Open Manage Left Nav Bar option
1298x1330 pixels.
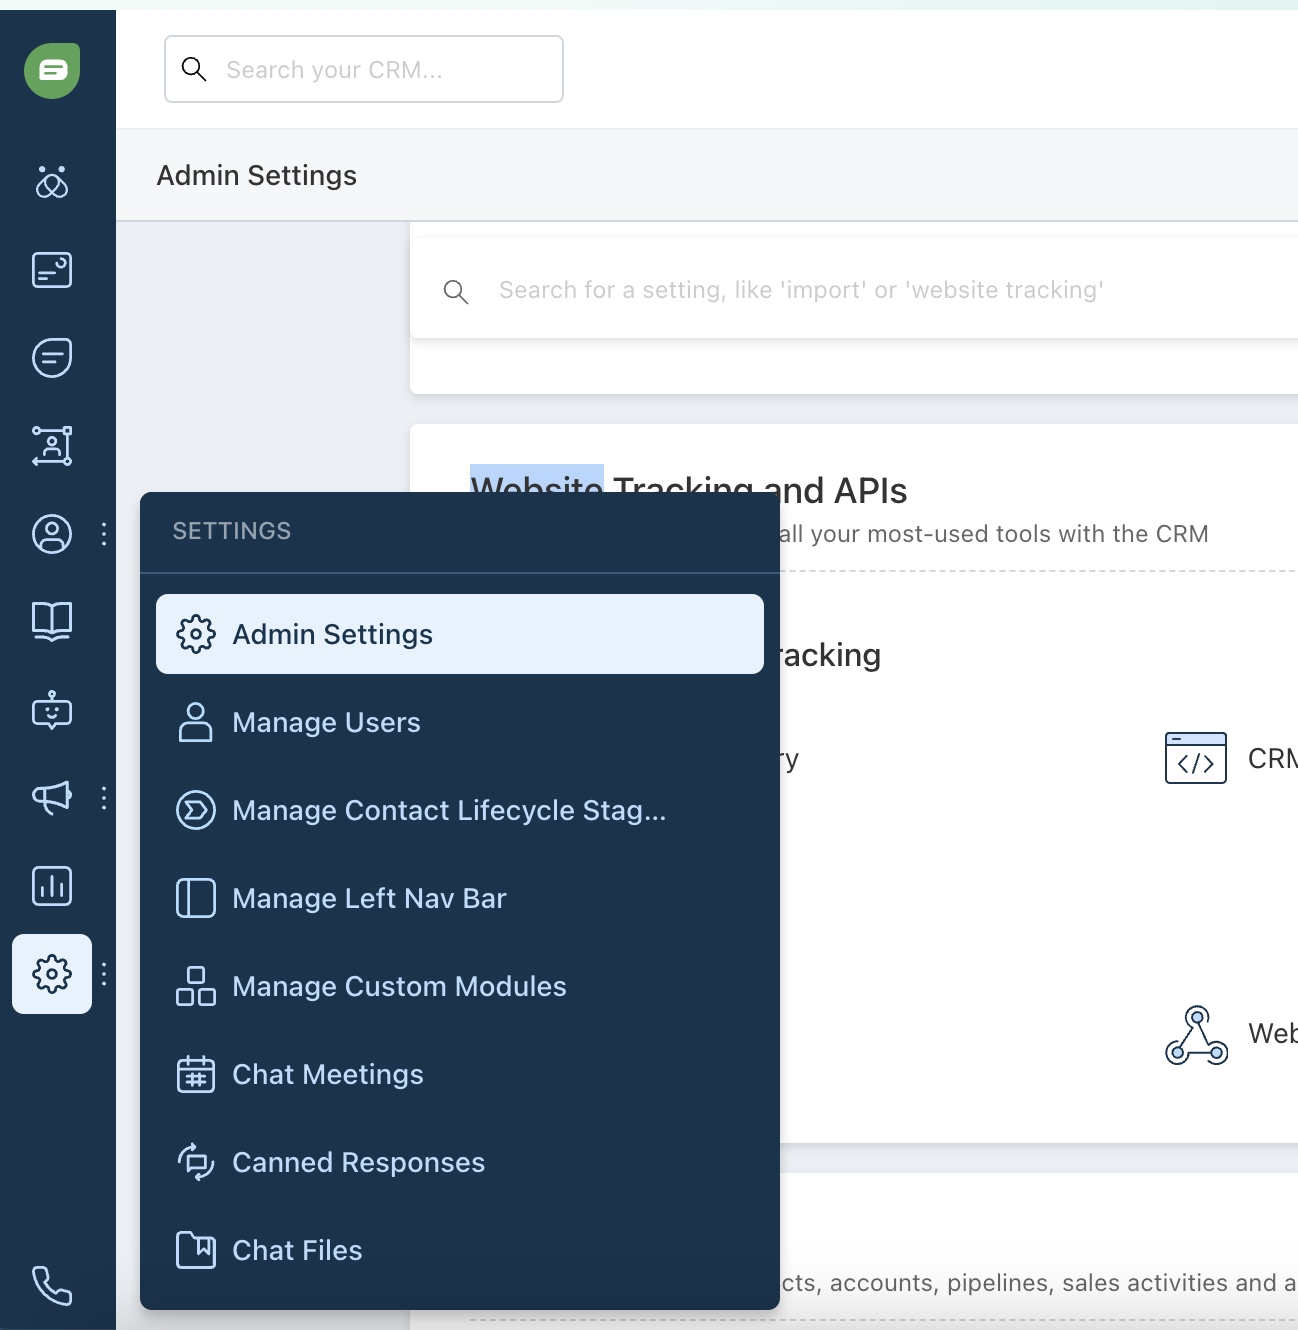(x=369, y=898)
